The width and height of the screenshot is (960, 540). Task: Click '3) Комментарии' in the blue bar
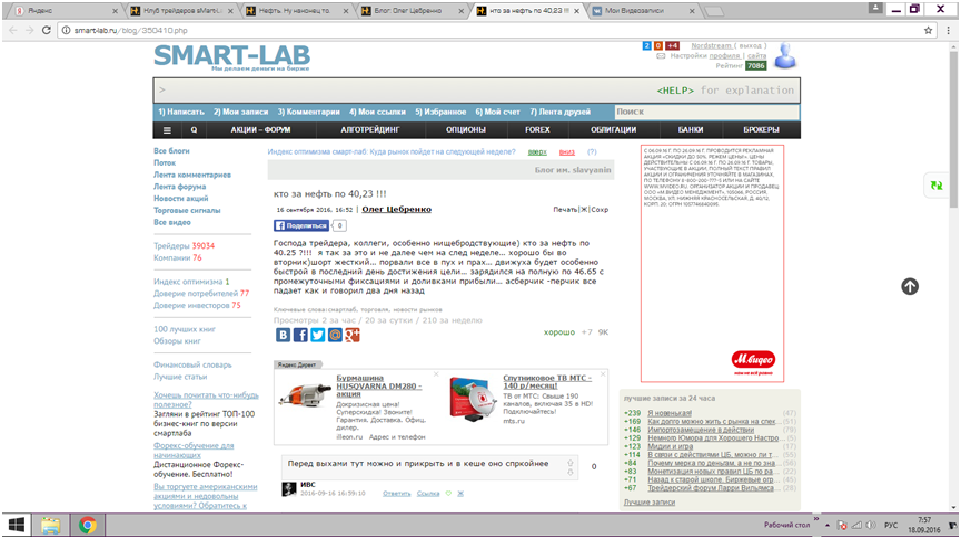tap(309, 112)
